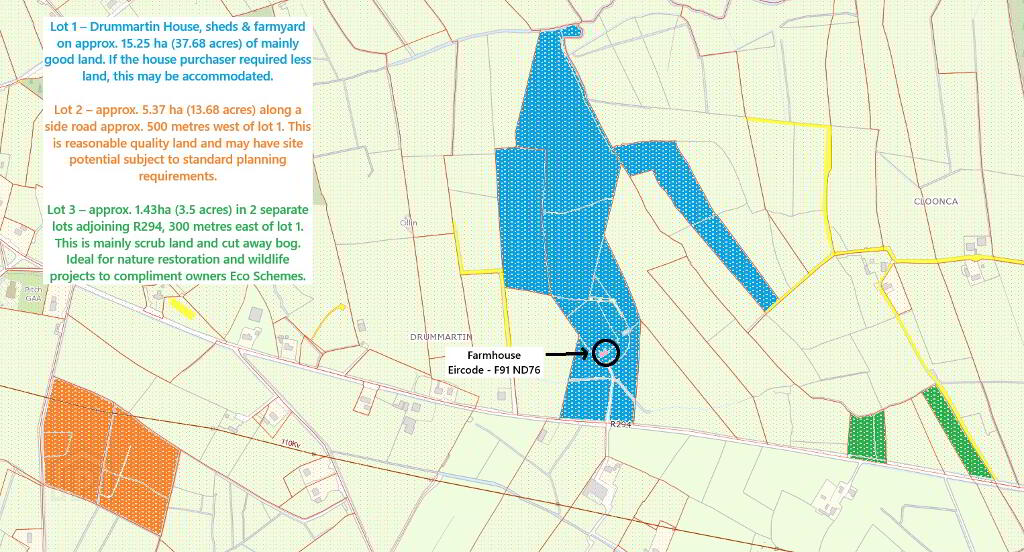The width and height of the screenshot is (1024, 552).
Task: Click the Lot 1 blue description text
Action: click(179, 50)
